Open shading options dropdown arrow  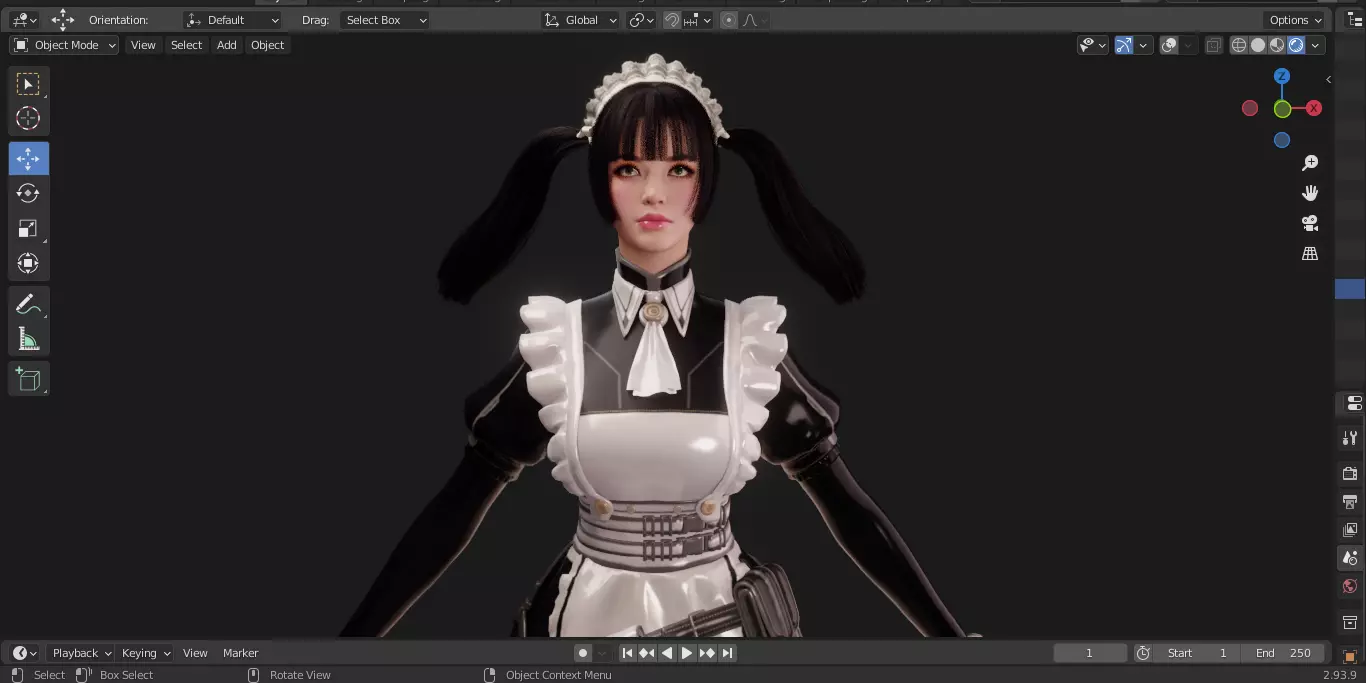coord(1315,45)
